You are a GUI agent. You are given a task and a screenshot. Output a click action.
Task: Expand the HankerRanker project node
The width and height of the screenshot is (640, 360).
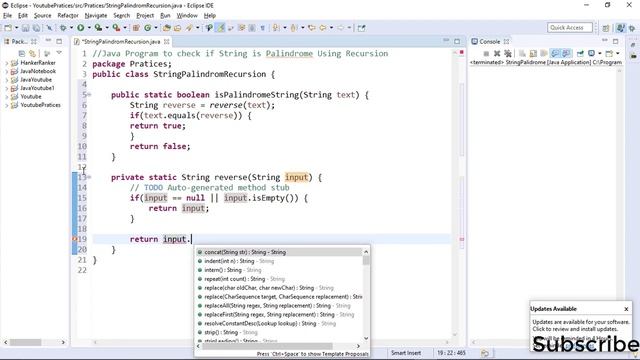click(x=7, y=63)
